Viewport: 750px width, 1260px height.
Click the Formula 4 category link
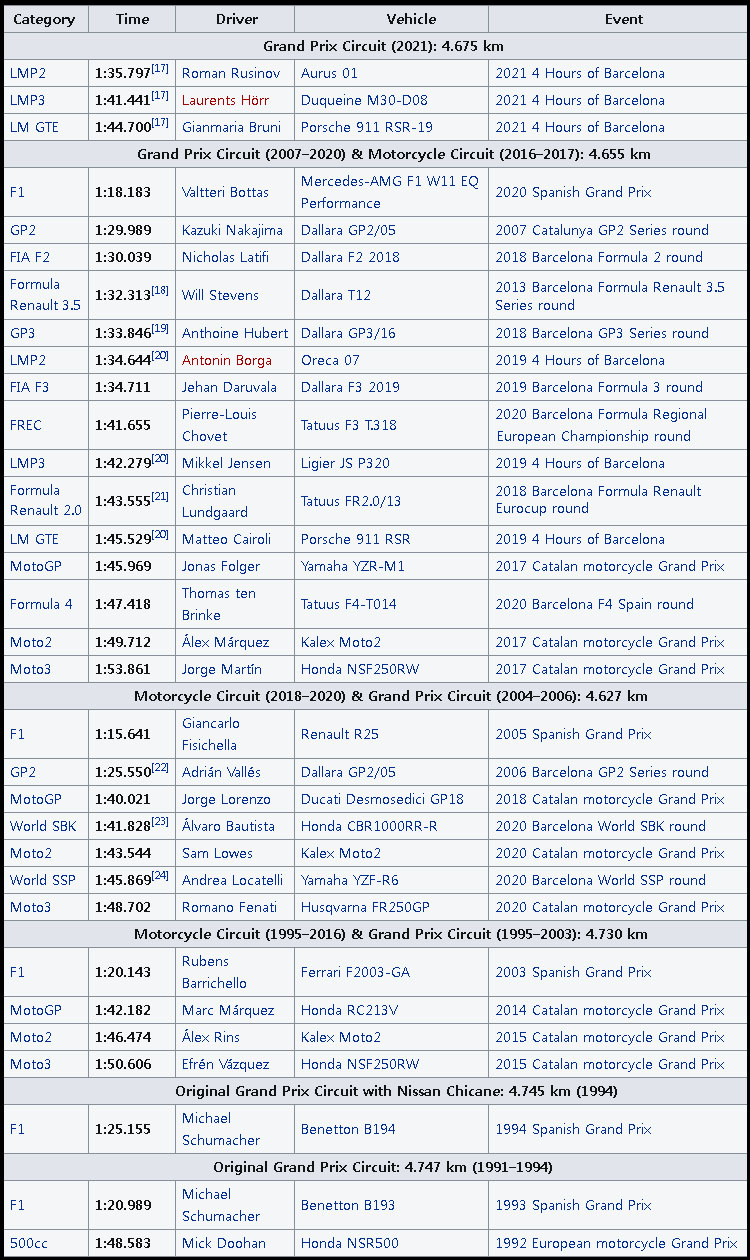[x=41, y=604]
